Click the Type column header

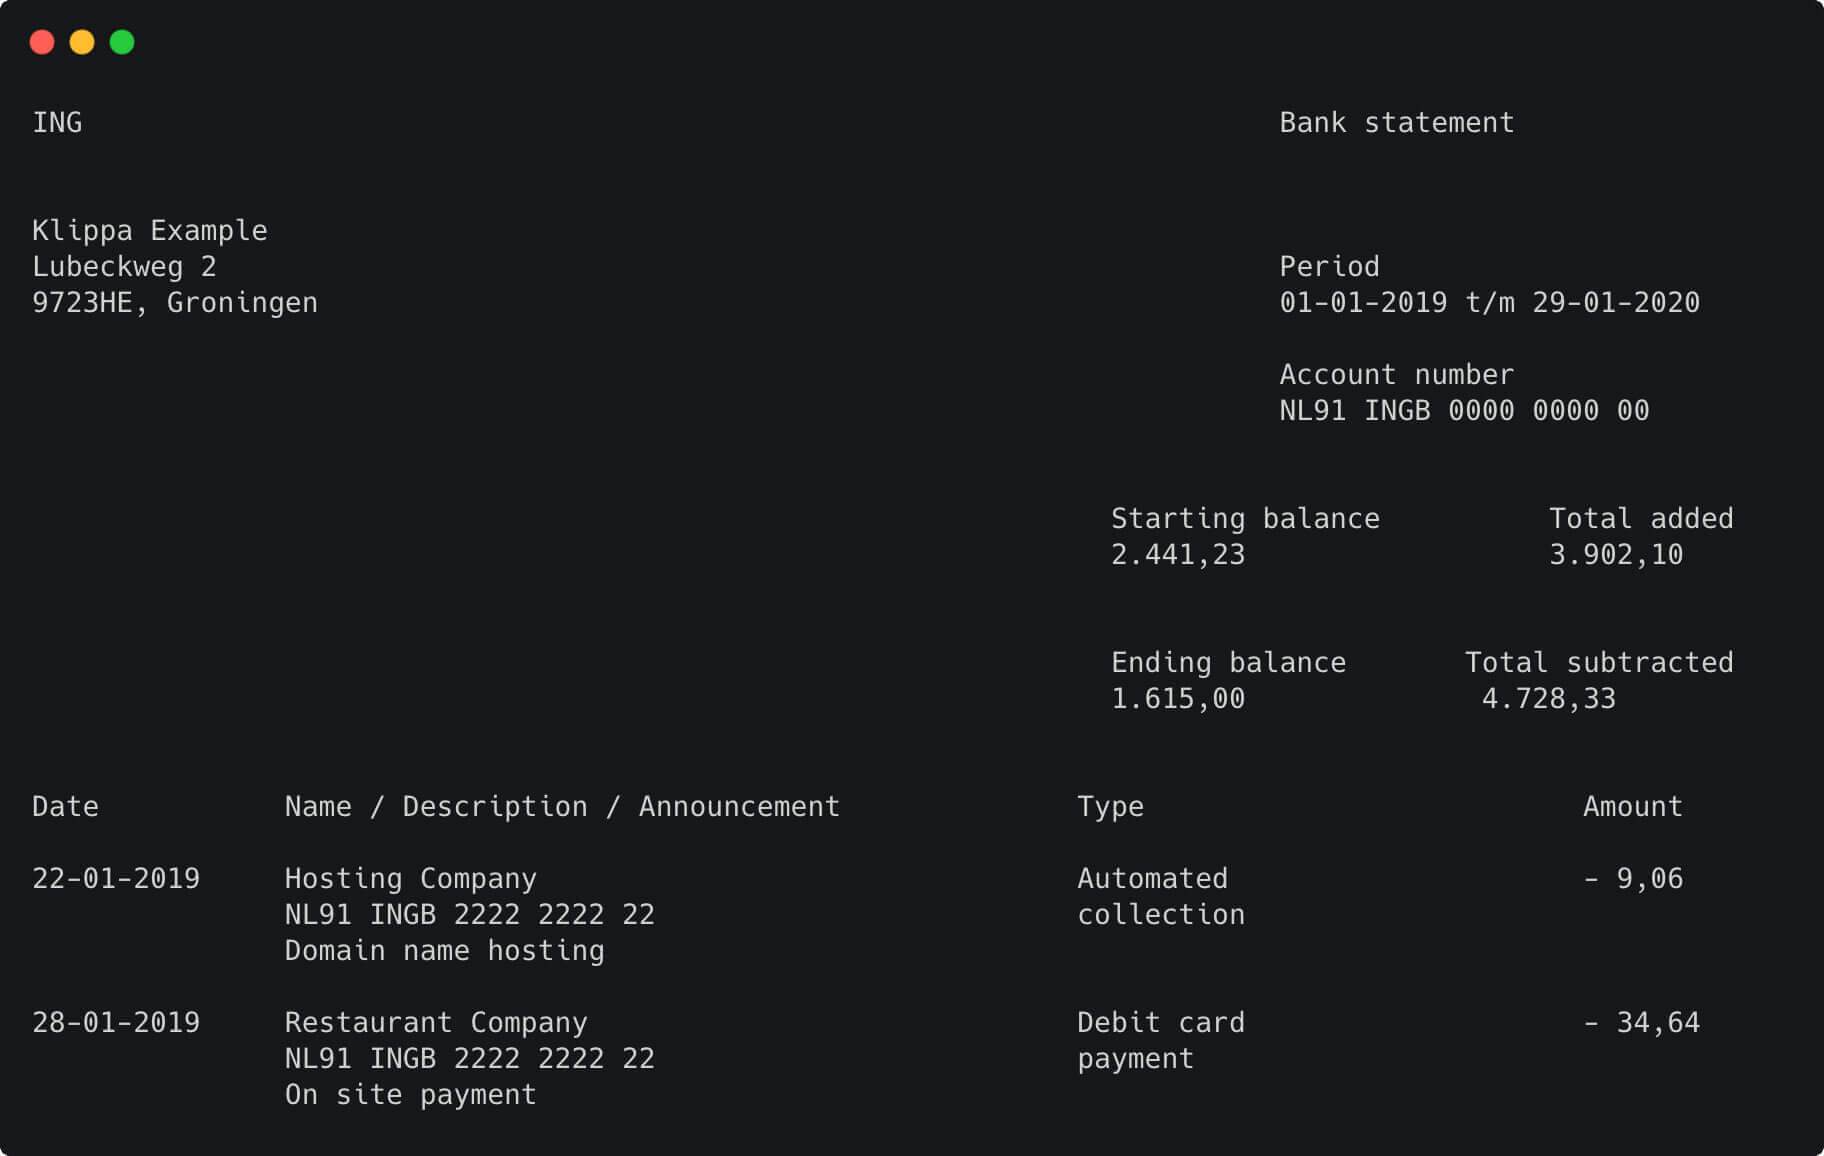pyautogui.click(x=1110, y=807)
